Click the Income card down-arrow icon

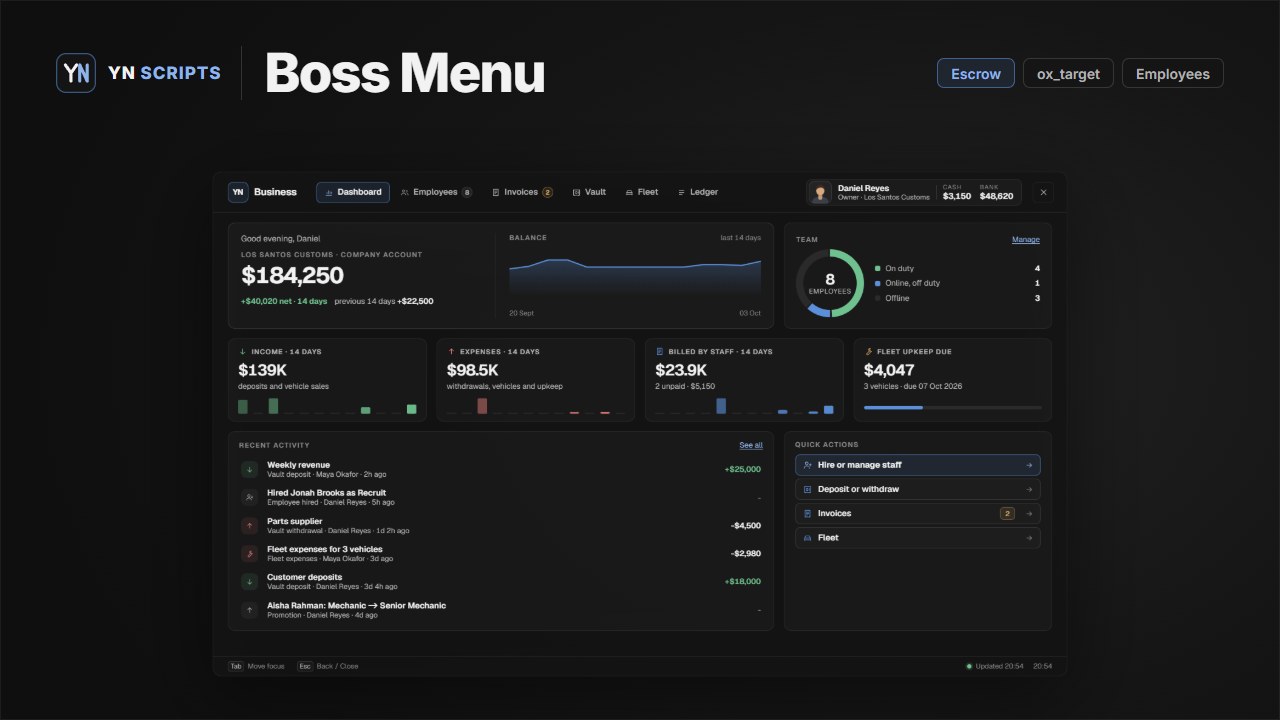(x=242, y=352)
